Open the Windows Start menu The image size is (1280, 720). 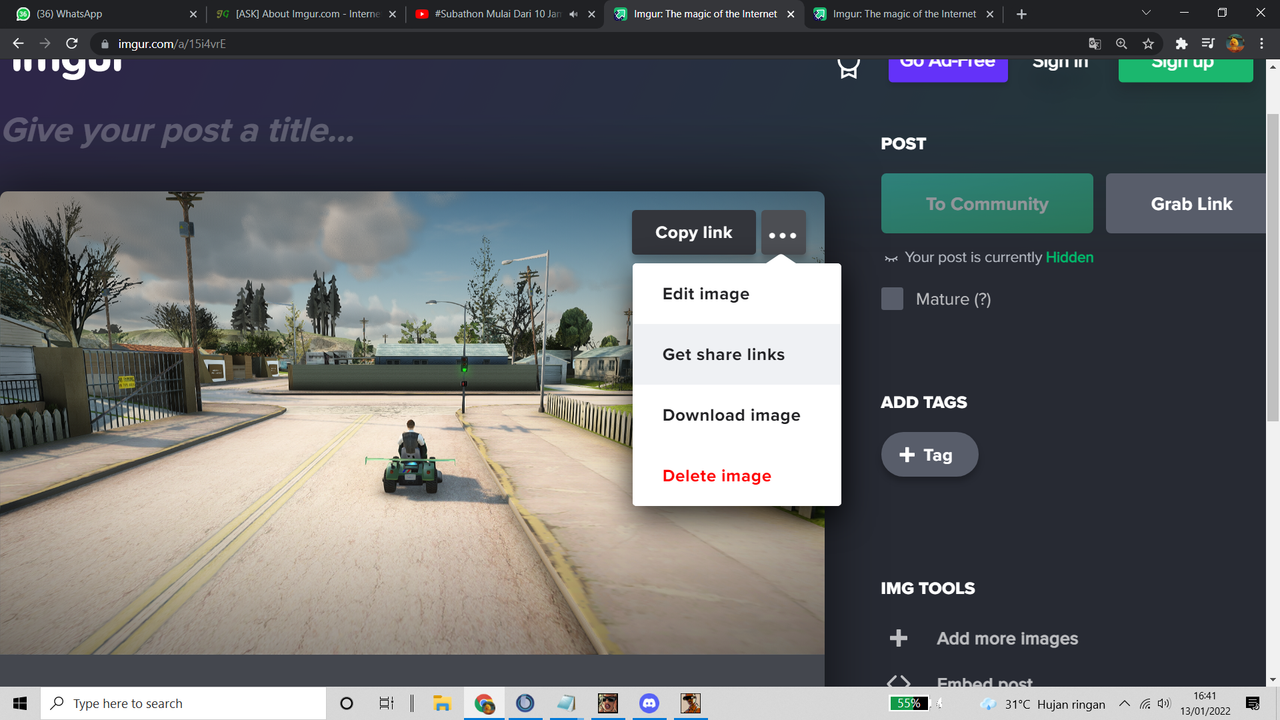[x=20, y=703]
